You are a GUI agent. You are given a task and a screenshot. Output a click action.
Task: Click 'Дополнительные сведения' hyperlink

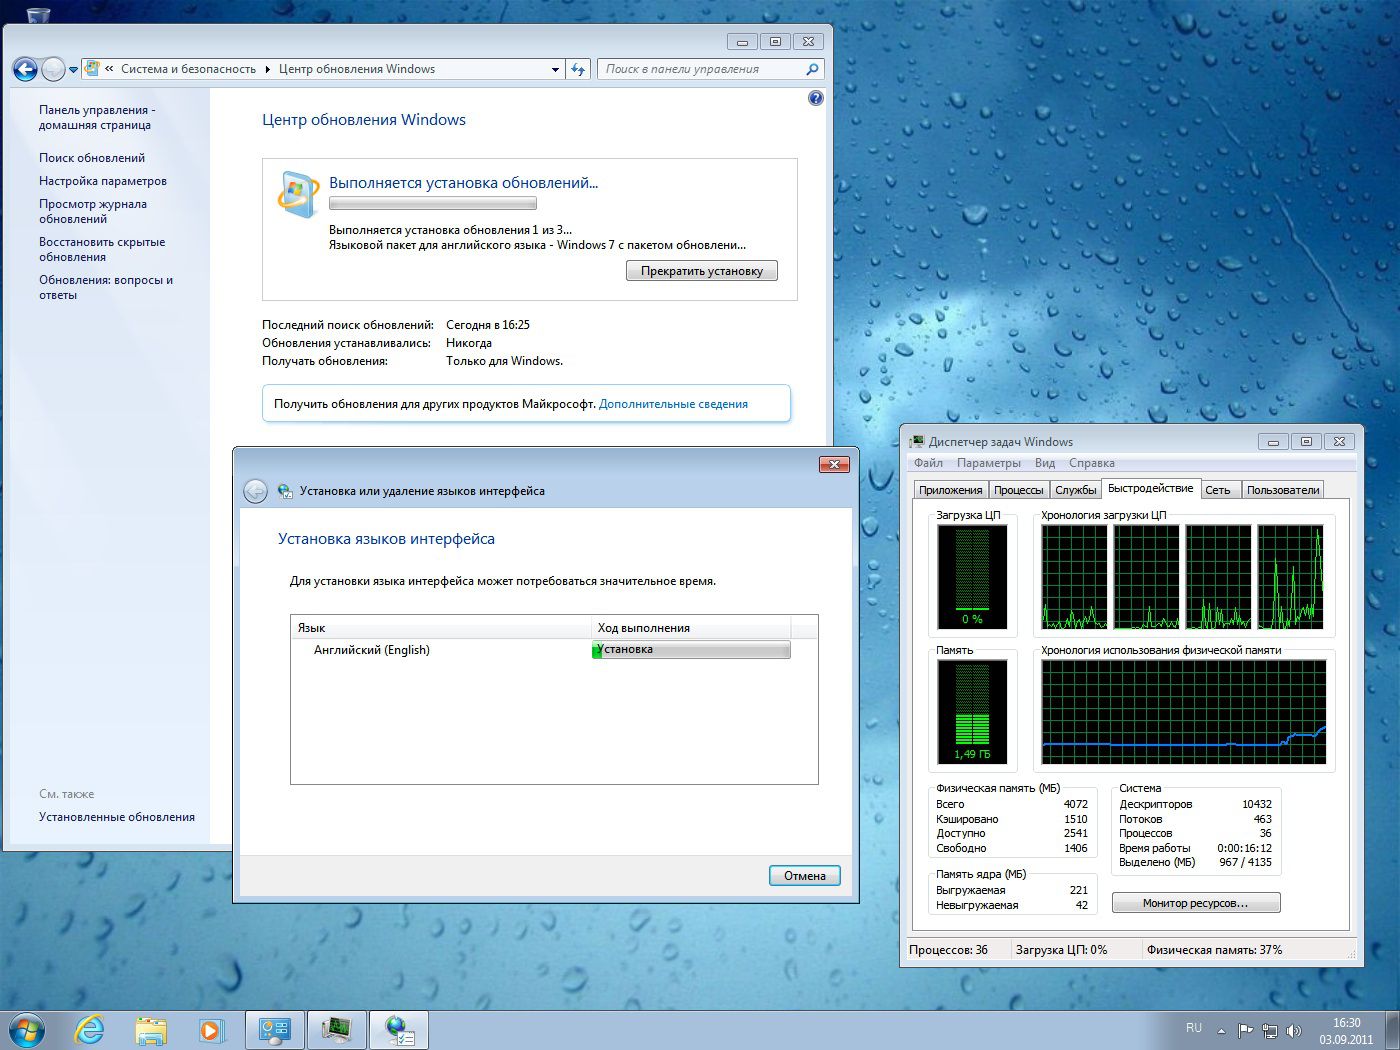tap(673, 404)
